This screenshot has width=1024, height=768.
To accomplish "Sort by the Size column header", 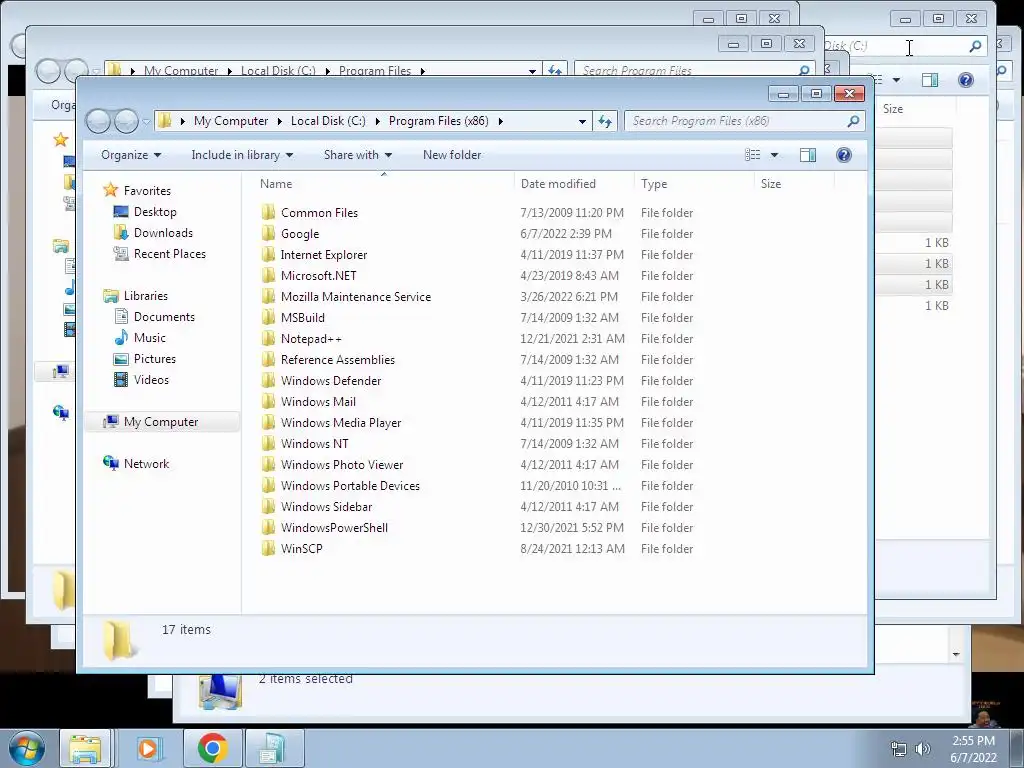I will pyautogui.click(x=771, y=184).
